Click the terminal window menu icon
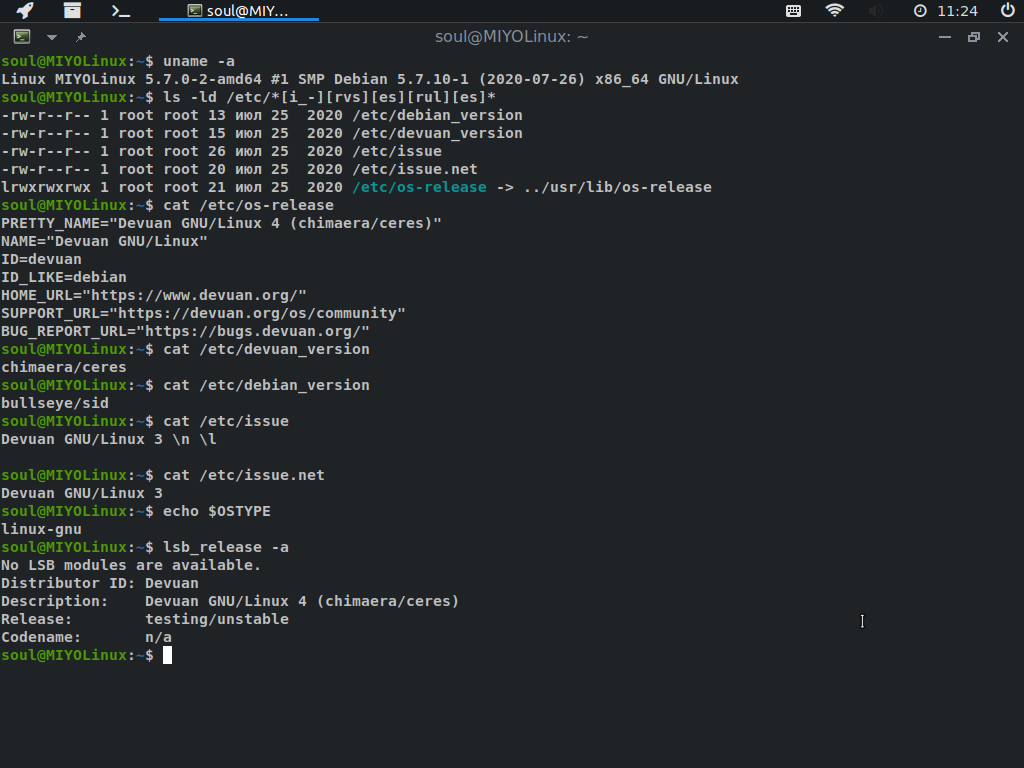 (x=22, y=37)
